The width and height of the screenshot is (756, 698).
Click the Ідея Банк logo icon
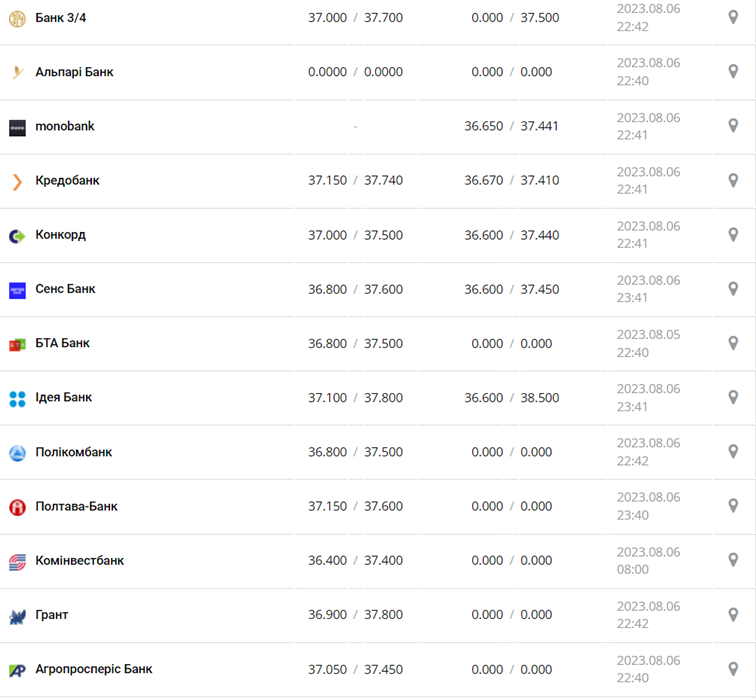17,398
